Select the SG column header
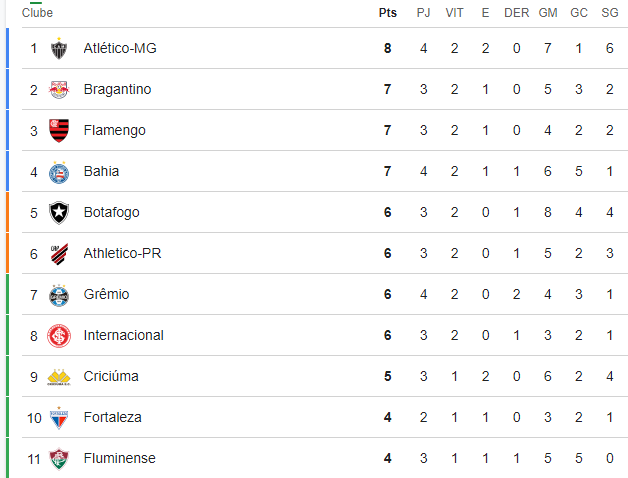628x478 pixels. click(x=610, y=13)
